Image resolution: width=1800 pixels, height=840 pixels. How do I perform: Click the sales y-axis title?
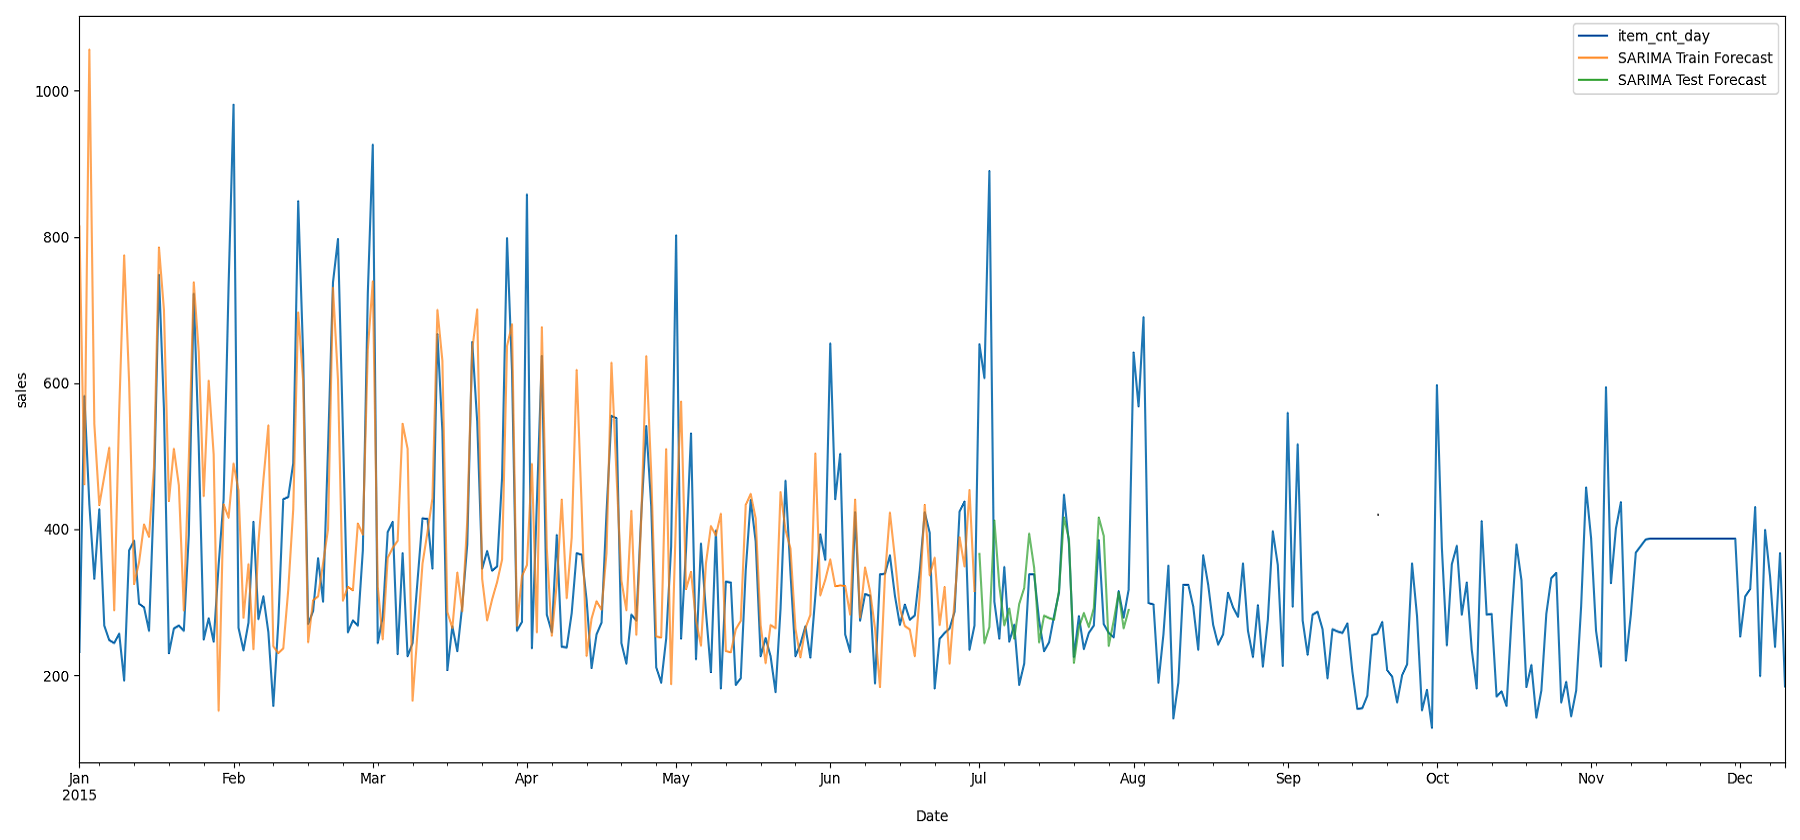click(22, 390)
